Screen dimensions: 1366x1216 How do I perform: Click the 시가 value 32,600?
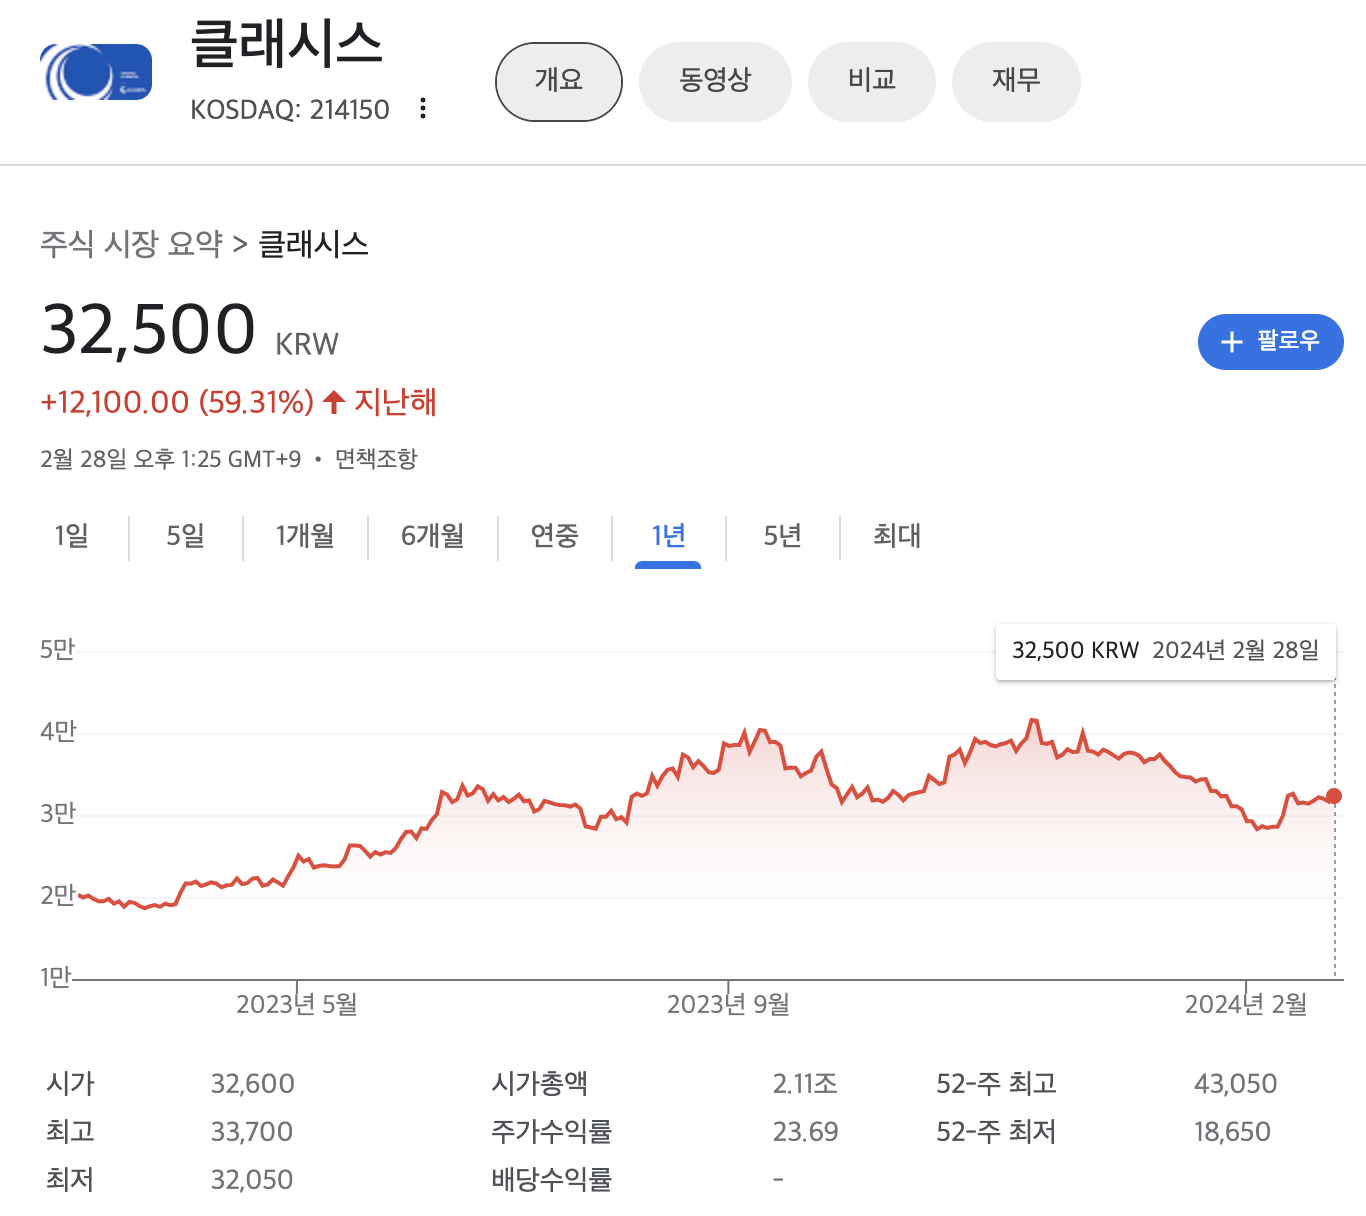(x=253, y=1084)
